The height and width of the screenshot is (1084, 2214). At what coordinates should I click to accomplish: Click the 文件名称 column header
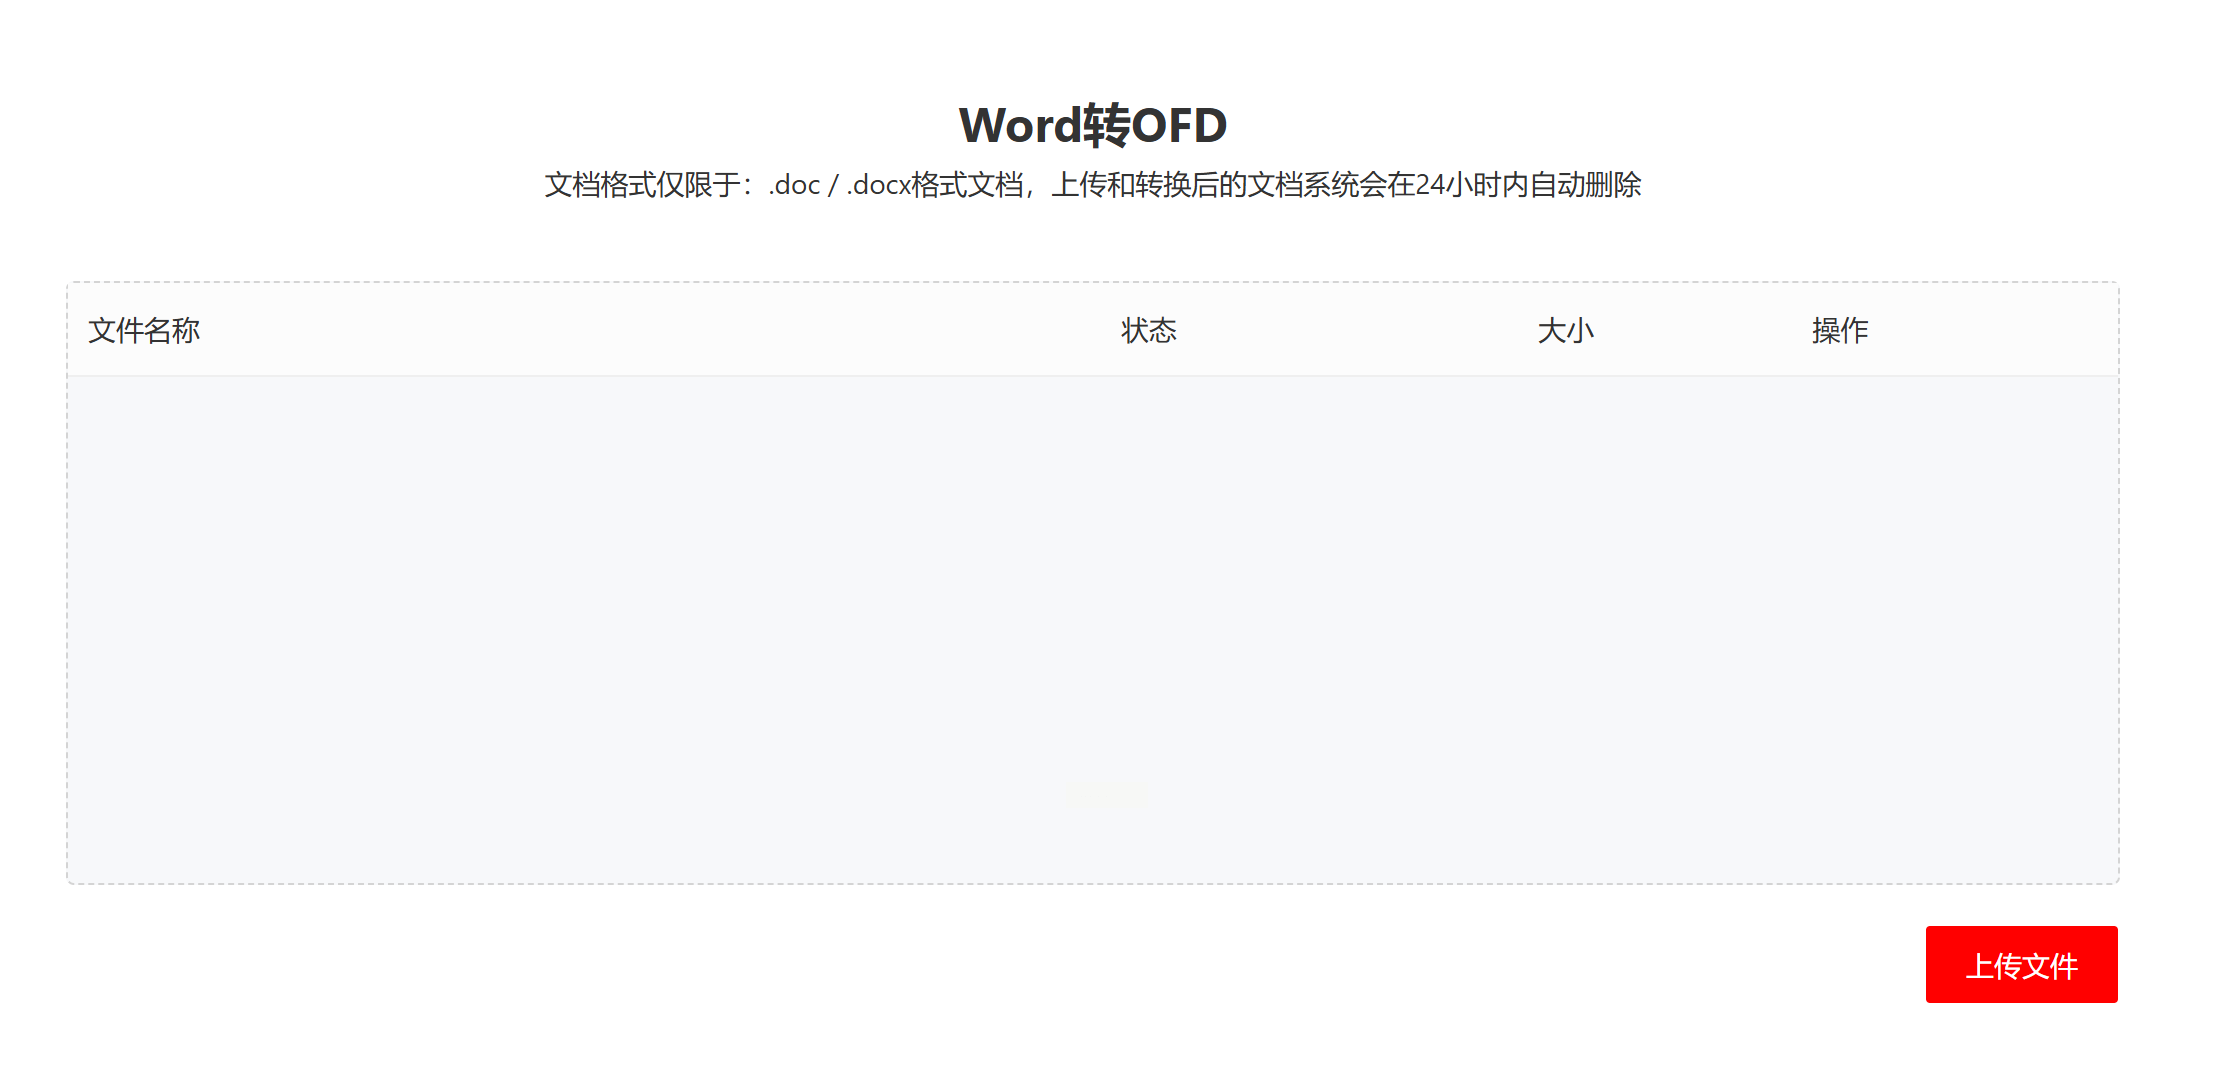pyautogui.click(x=144, y=330)
